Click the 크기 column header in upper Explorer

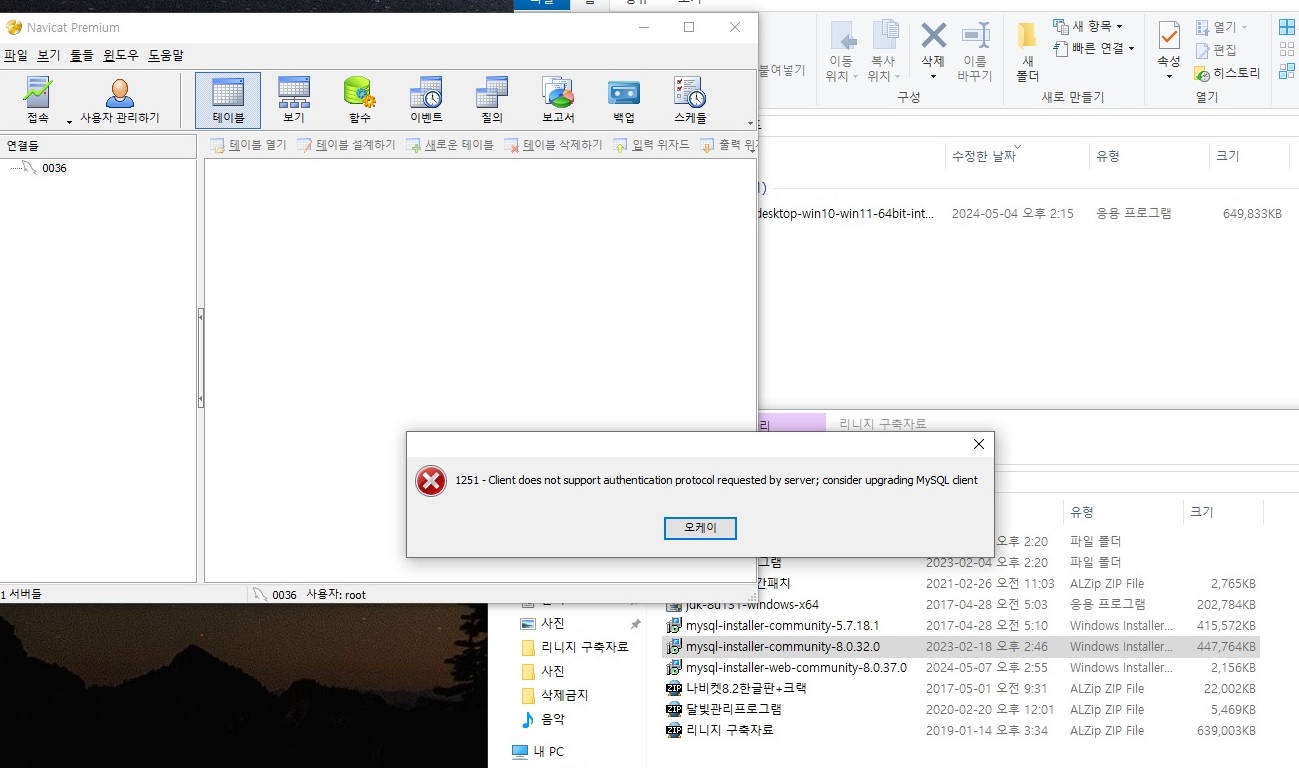1227,156
